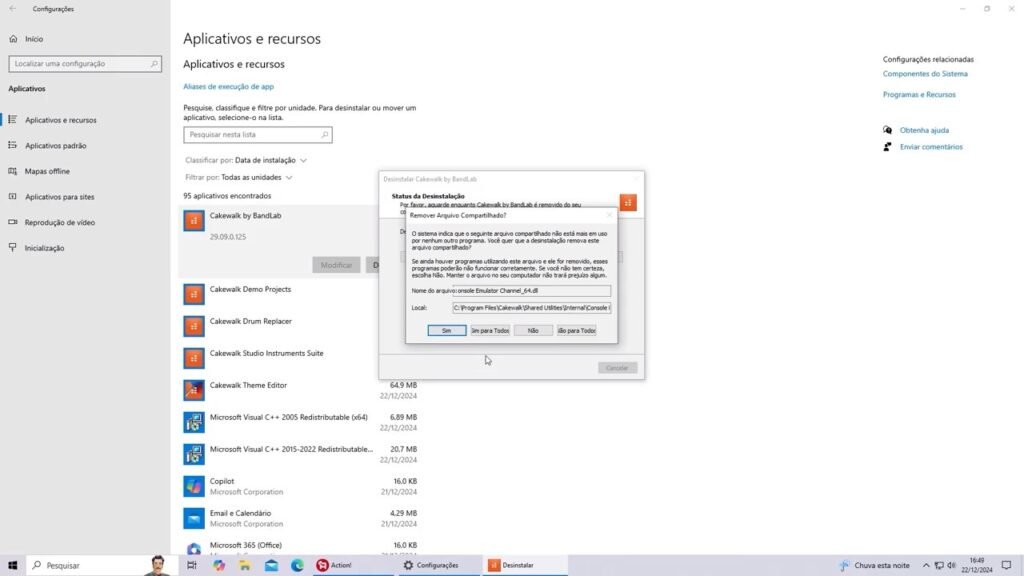Open File Explorer from the taskbar
This screenshot has width=1024, height=576.
245,566
